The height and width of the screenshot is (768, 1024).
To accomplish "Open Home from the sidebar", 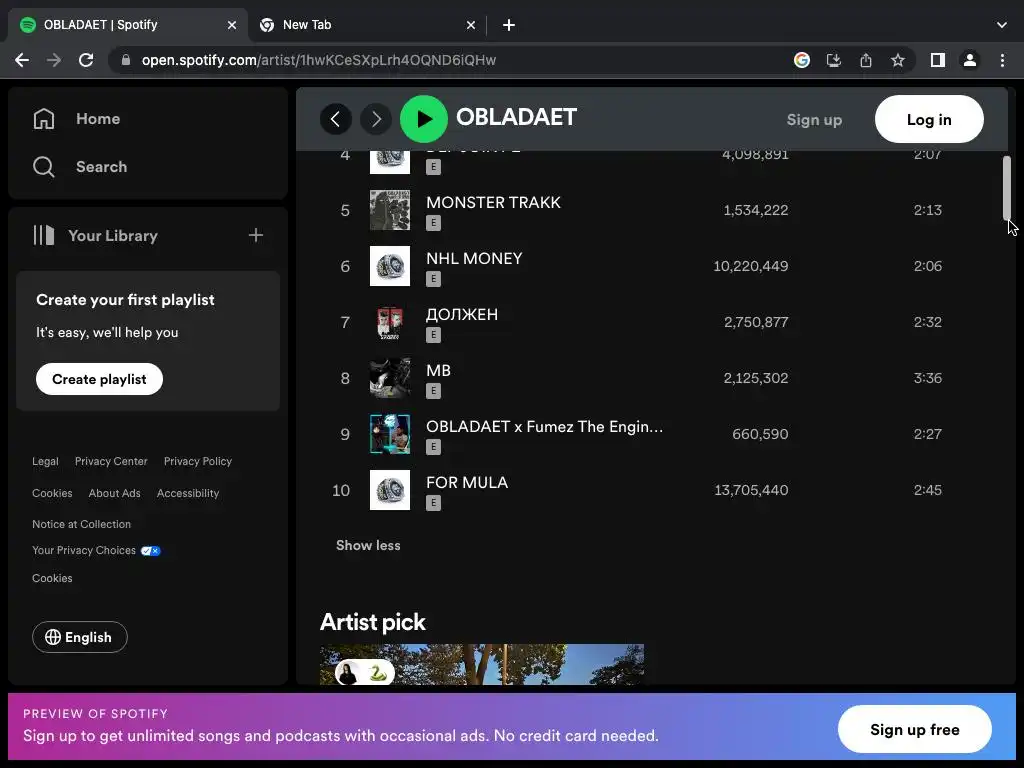I will tap(76, 119).
